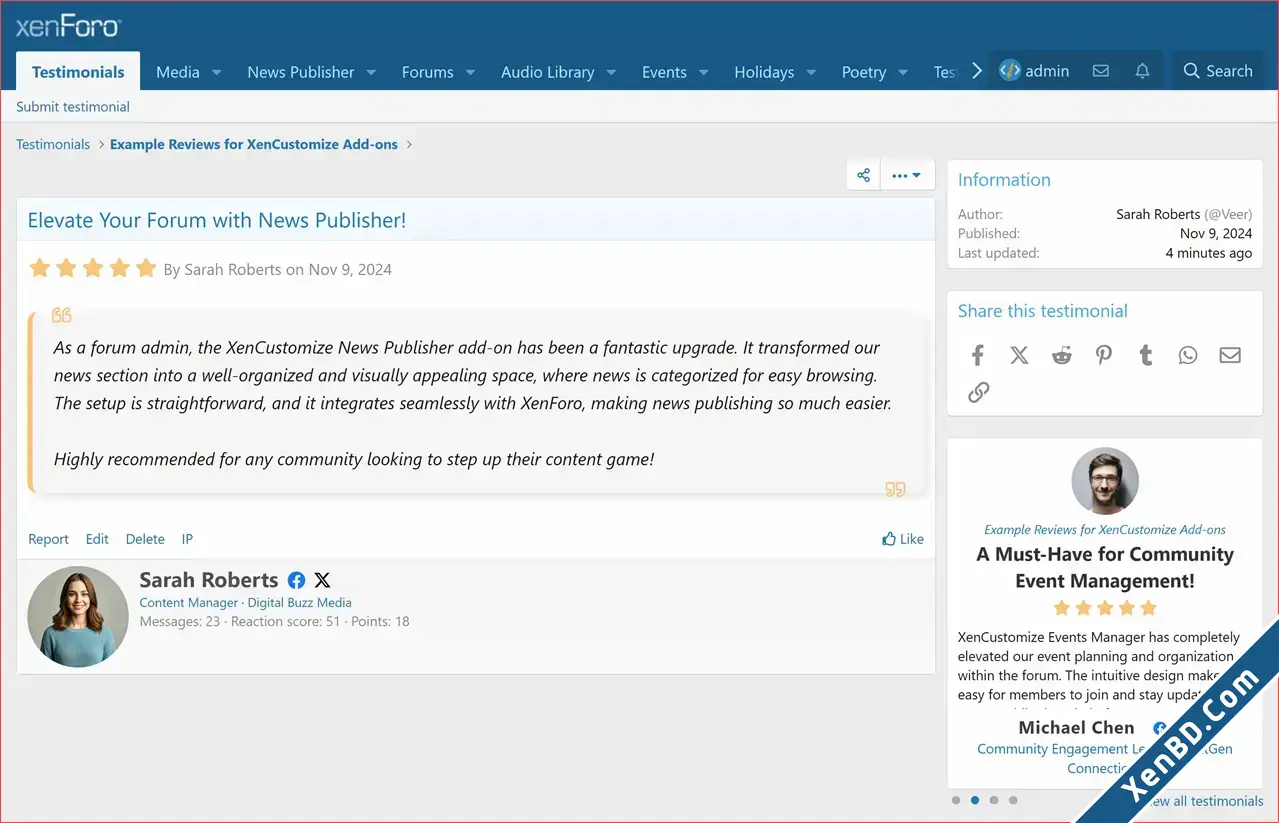This screenshot has height=823, width=1279.
Task: Open the News Publisher tab
Action: pyautogui.click(x=301, y=72)
